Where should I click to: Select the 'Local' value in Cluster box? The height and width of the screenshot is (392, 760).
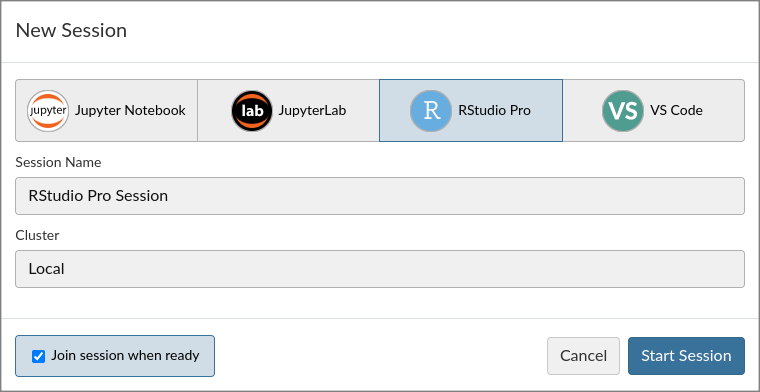[x=47, y=269]
